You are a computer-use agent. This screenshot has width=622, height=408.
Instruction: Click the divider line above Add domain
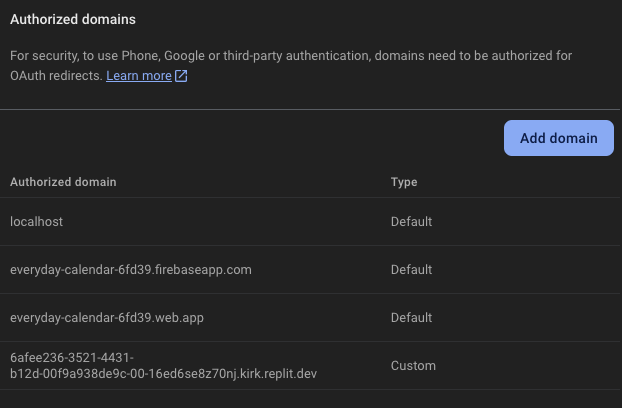[310, 109]
